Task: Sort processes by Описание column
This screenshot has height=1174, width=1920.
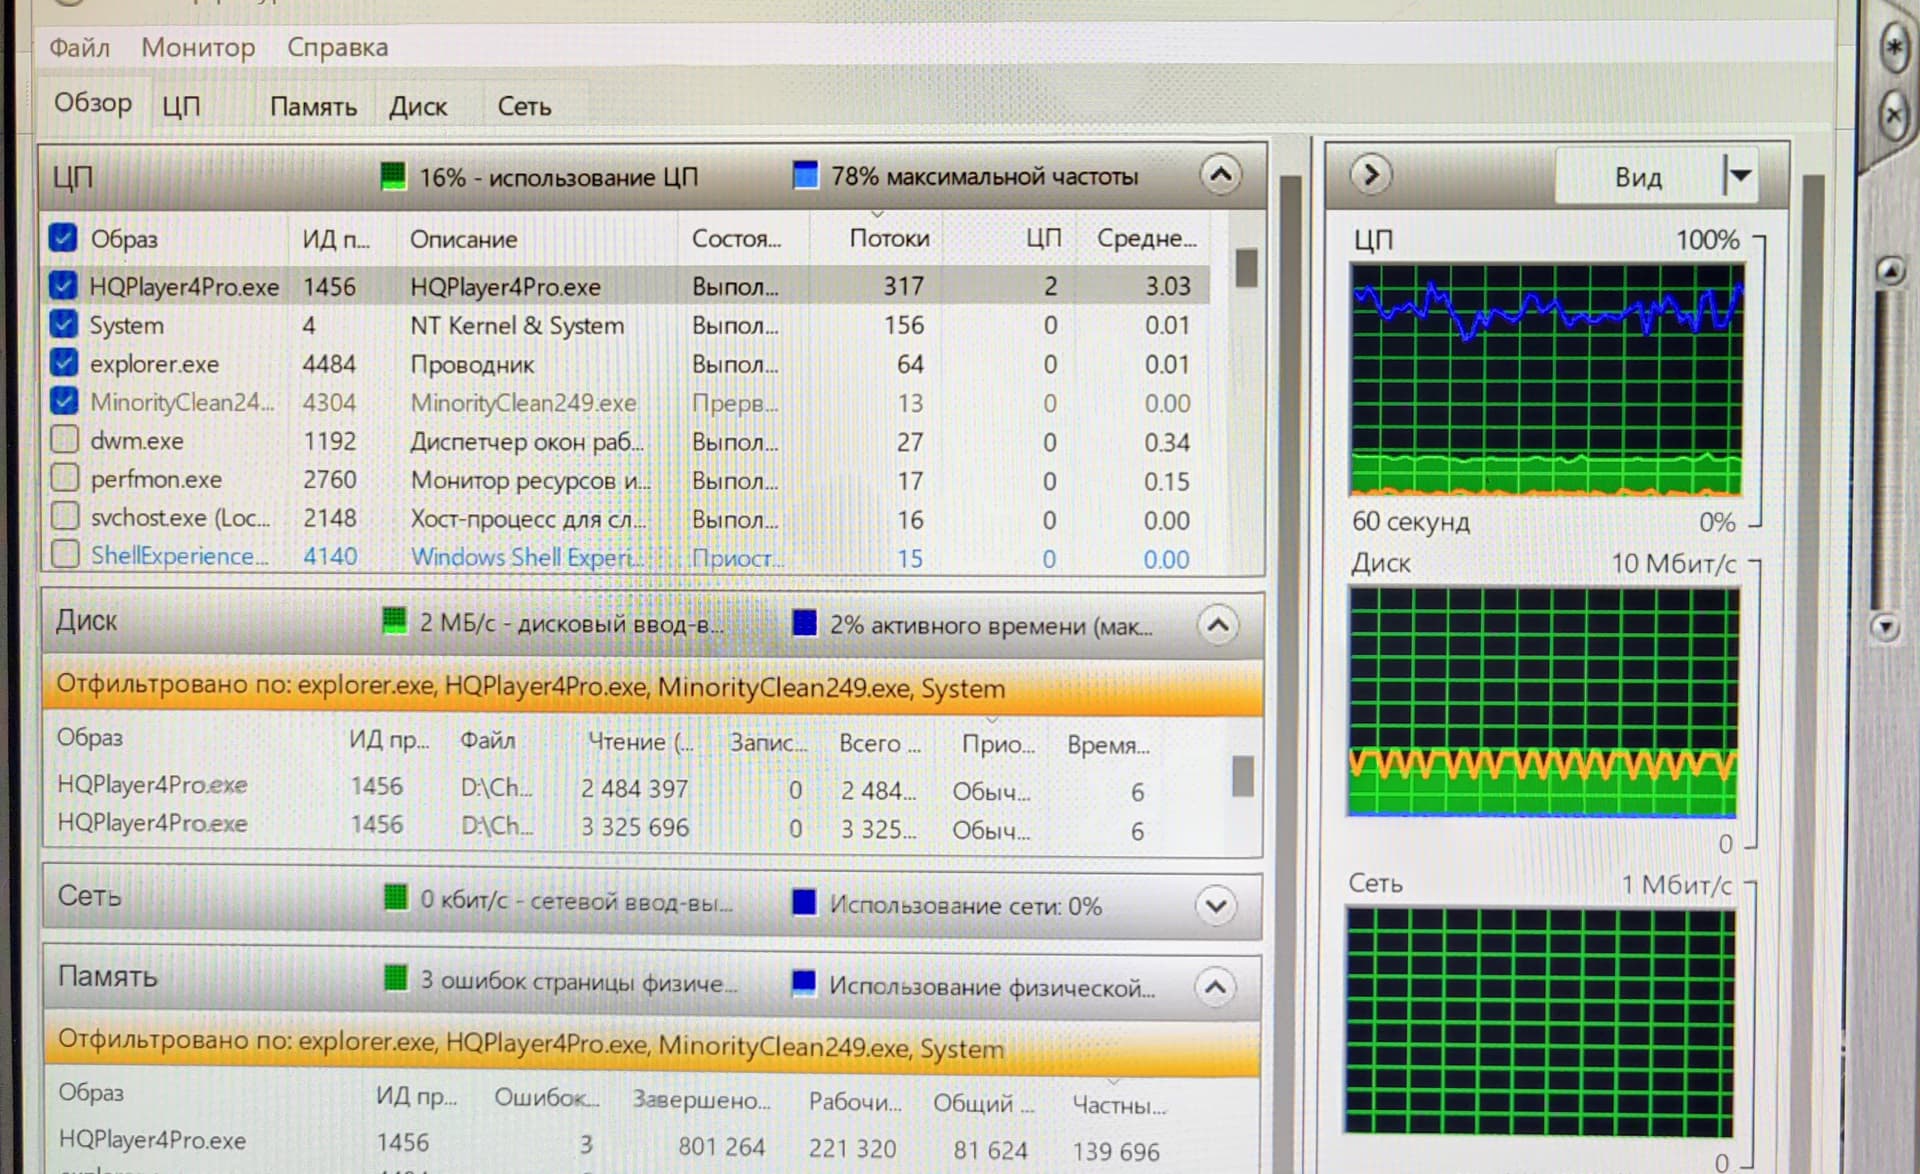Action: 463,239
